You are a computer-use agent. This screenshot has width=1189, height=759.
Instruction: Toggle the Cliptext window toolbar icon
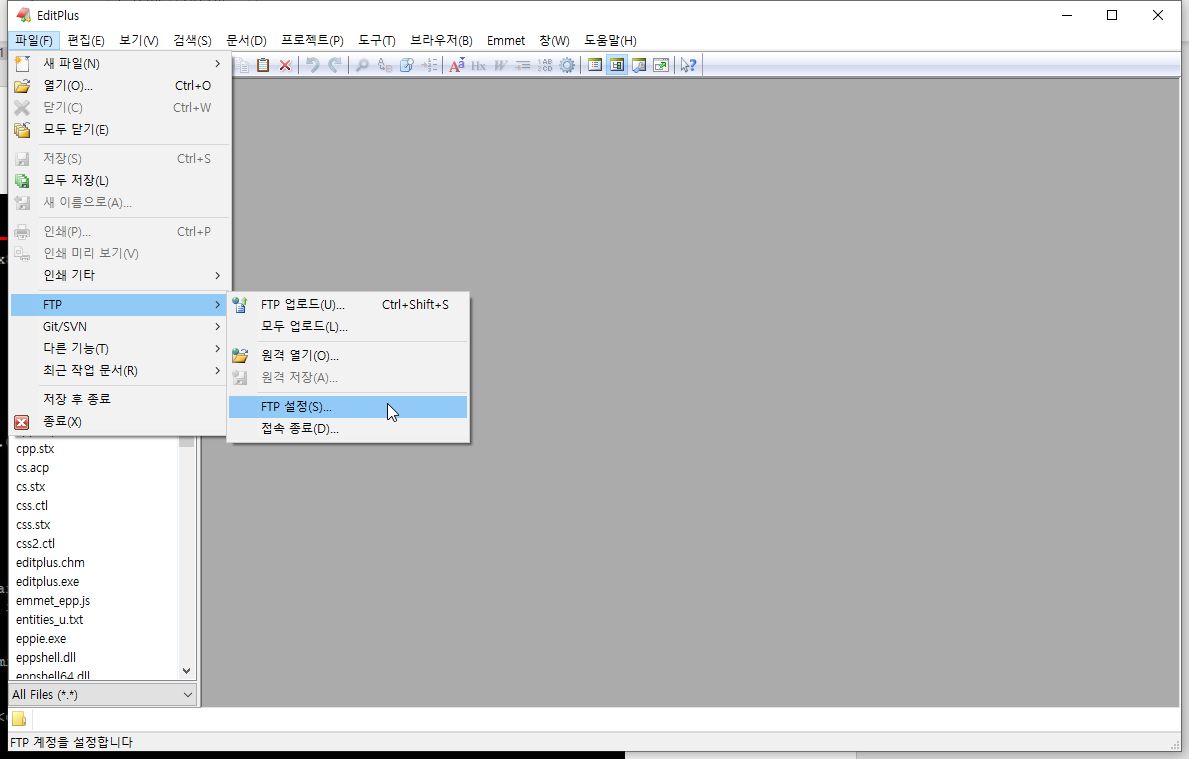[595, 65]
